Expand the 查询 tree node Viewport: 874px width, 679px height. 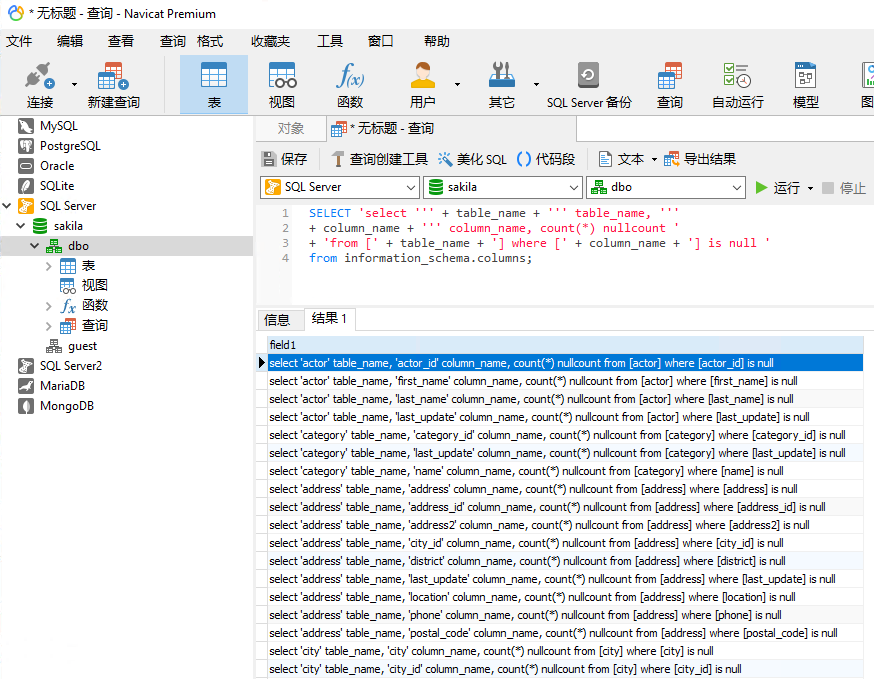click(48, 326)
